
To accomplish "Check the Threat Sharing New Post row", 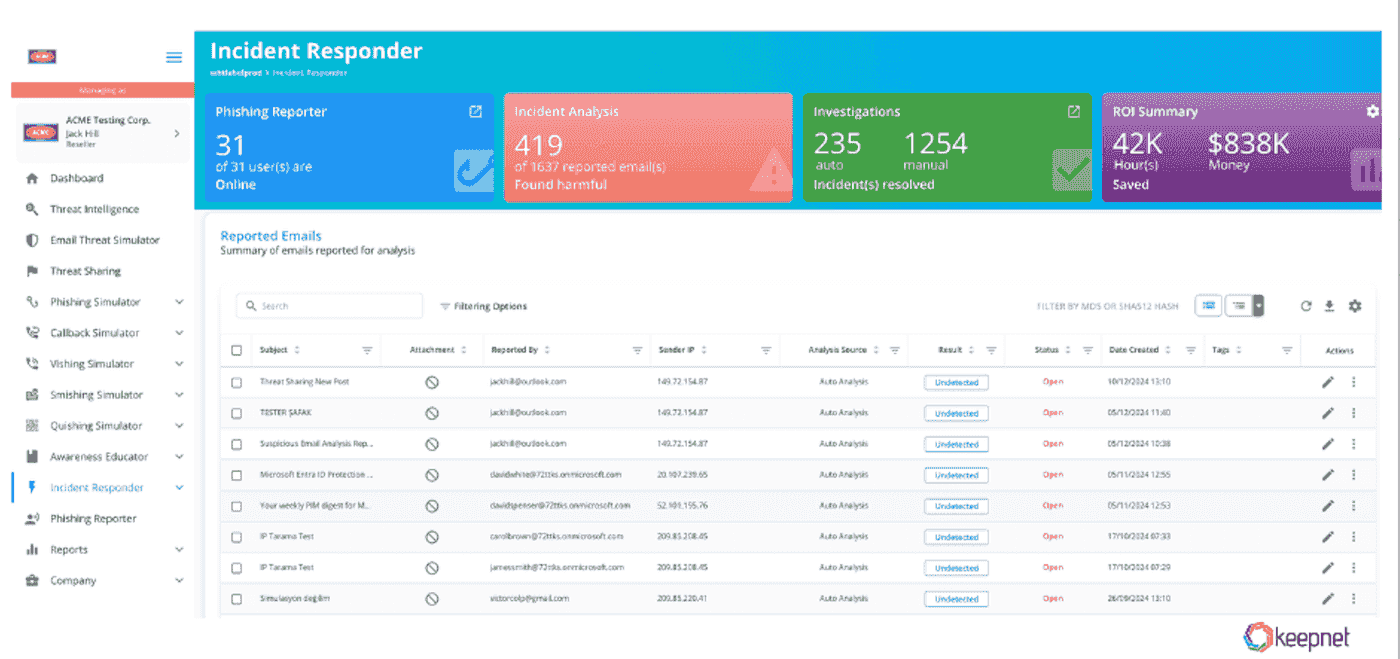I will [x=237, y=382].
